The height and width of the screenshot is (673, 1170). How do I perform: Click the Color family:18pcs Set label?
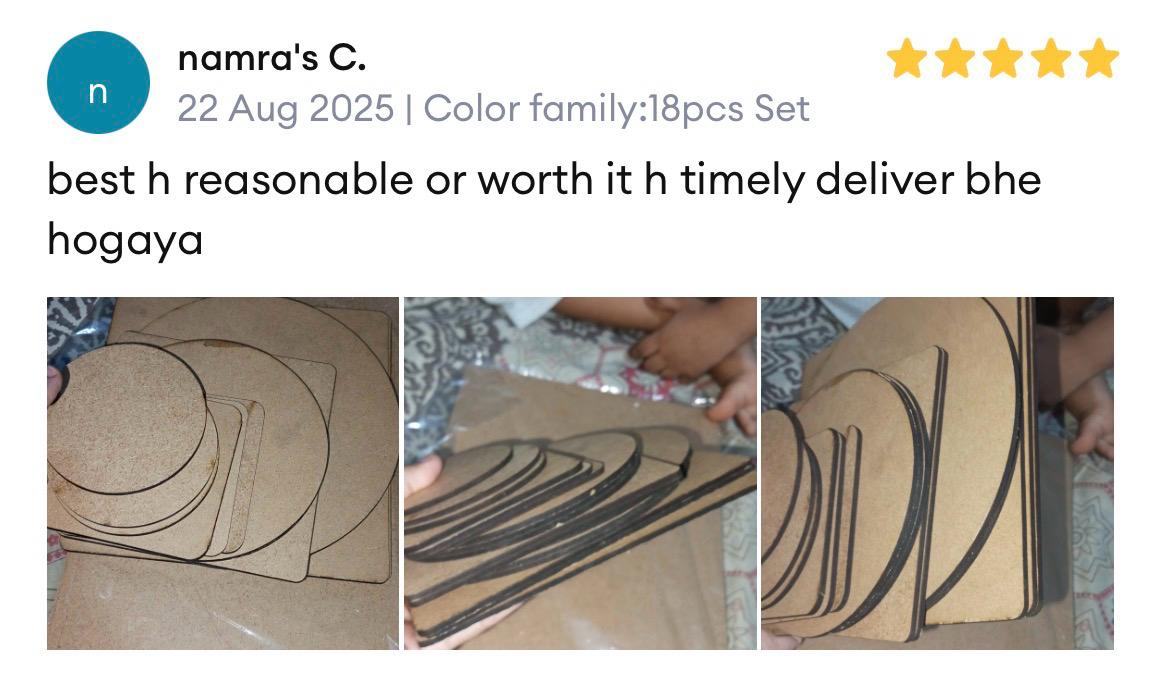click(x=616, y=109)
